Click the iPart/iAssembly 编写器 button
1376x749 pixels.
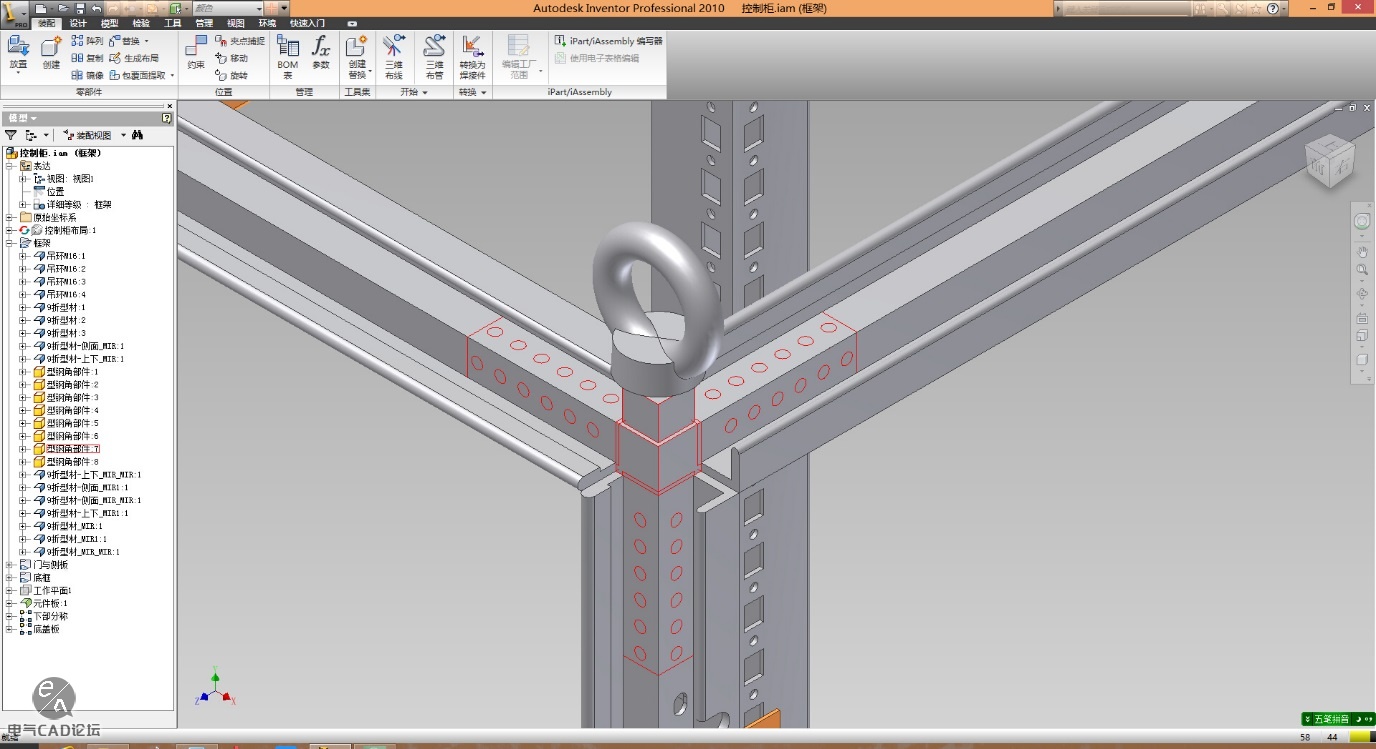point(609,41)
